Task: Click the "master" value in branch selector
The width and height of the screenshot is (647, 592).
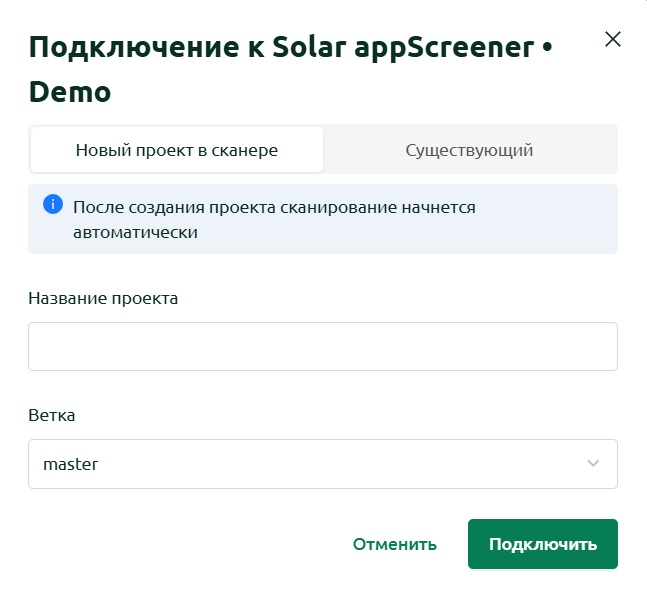Action: (x=71, y=464)
